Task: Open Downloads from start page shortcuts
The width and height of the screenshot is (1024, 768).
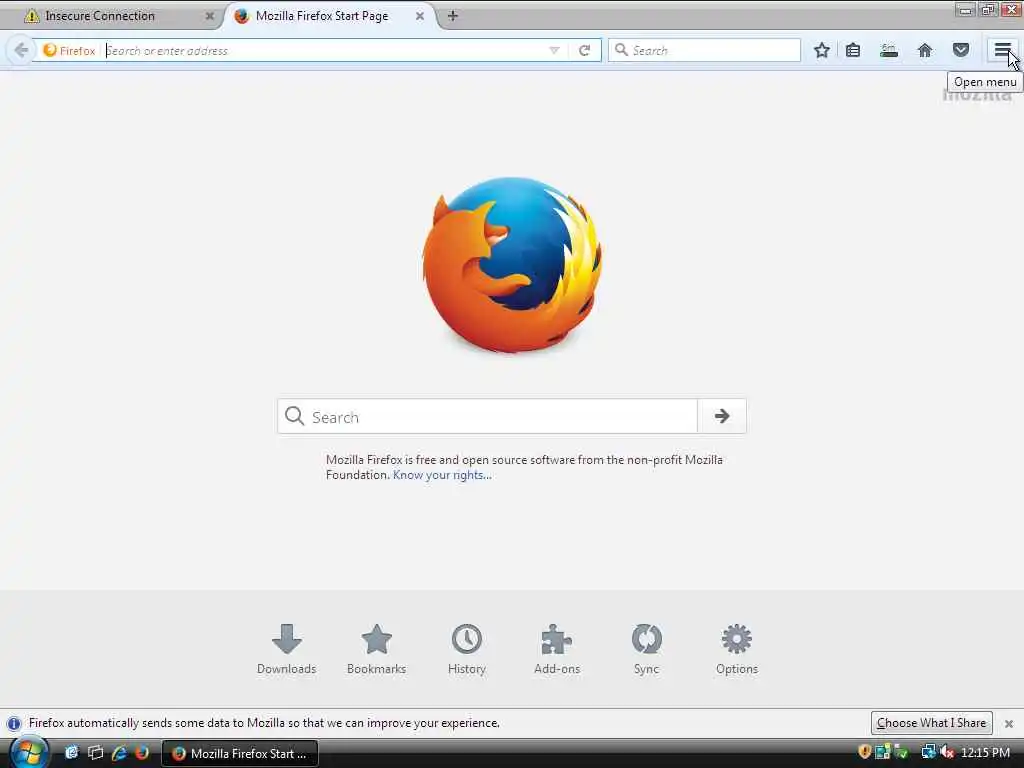Action: pyautogui.click(x=286, y=649)
